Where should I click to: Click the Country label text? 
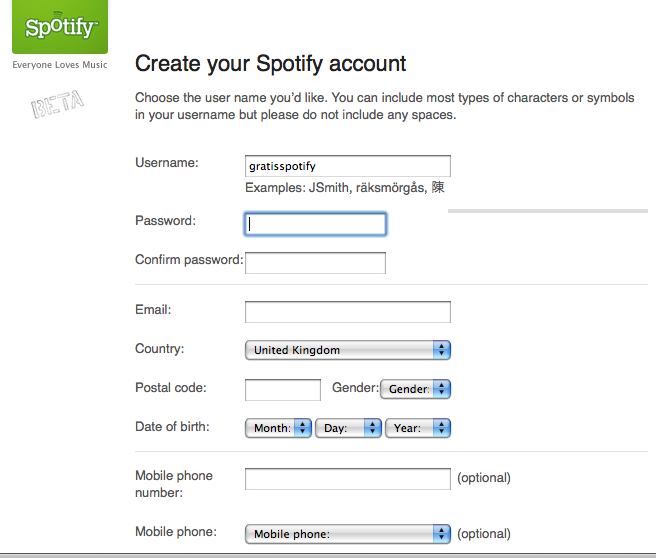coord(159,349)
